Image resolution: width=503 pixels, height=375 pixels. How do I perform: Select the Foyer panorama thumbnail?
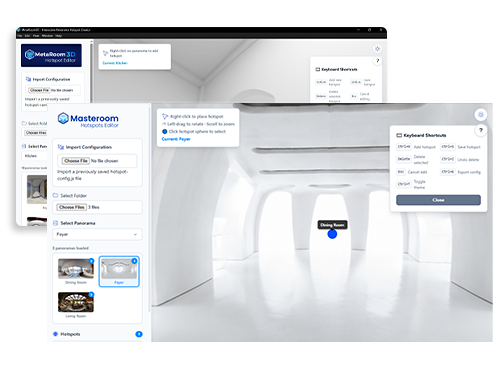click(x=119, y=271)
